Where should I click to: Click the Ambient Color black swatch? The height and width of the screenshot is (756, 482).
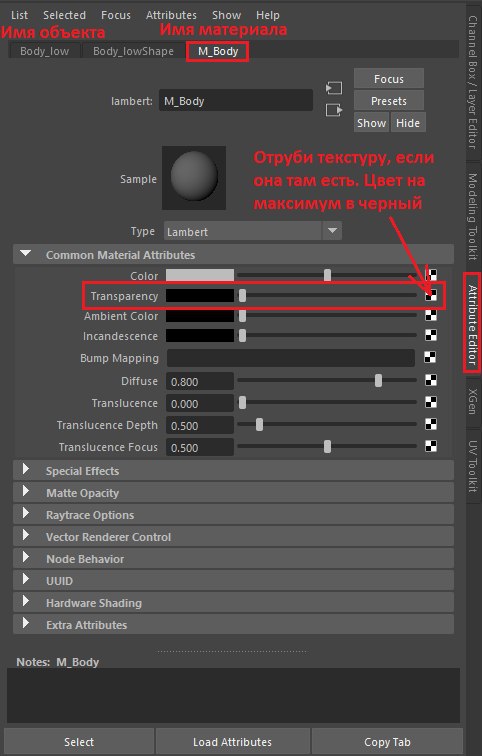pyautogui.click(x=200, y=316)
